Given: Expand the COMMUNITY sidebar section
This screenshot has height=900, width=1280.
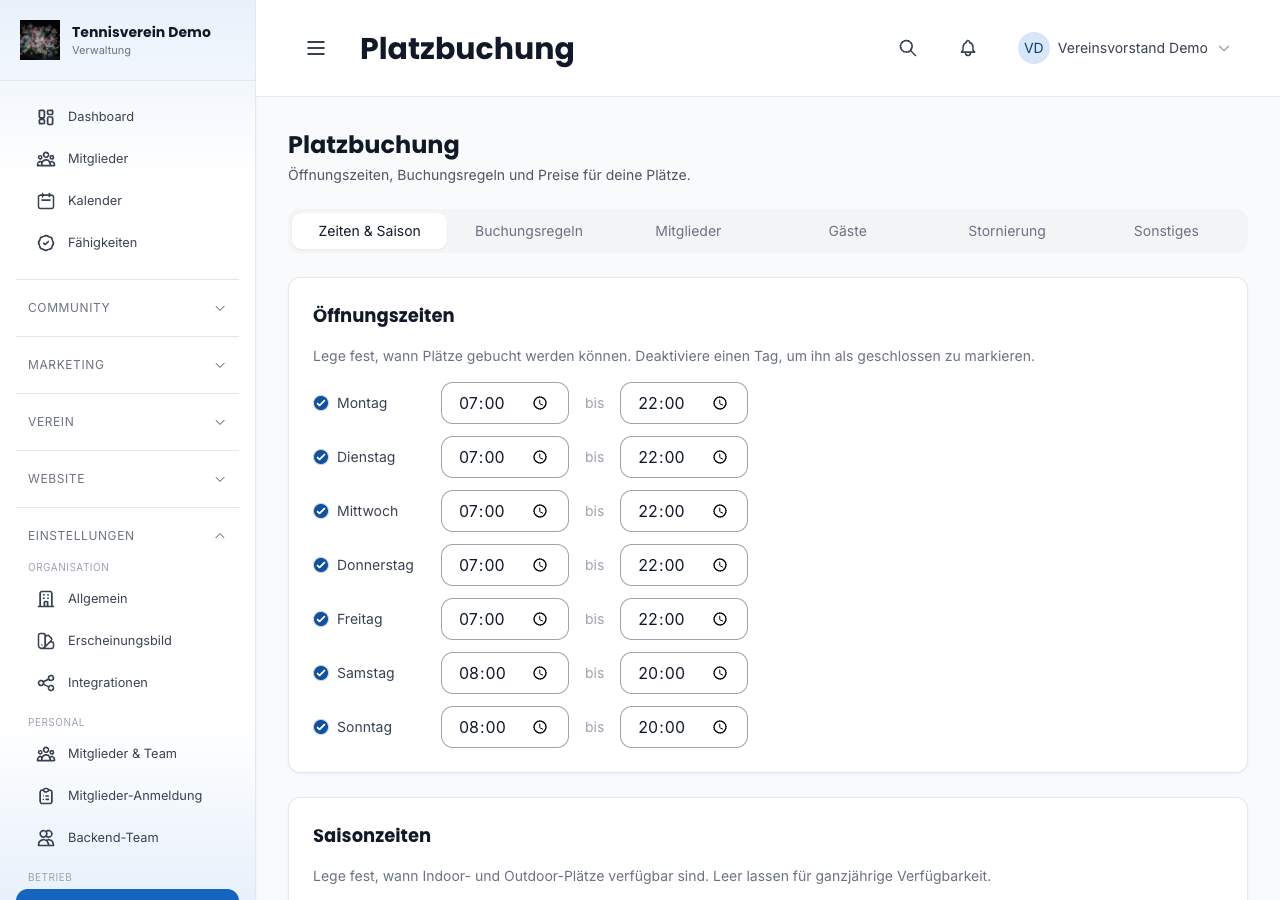Looking at the screenshot, I should pyautogui.click(x=128, y=308).
